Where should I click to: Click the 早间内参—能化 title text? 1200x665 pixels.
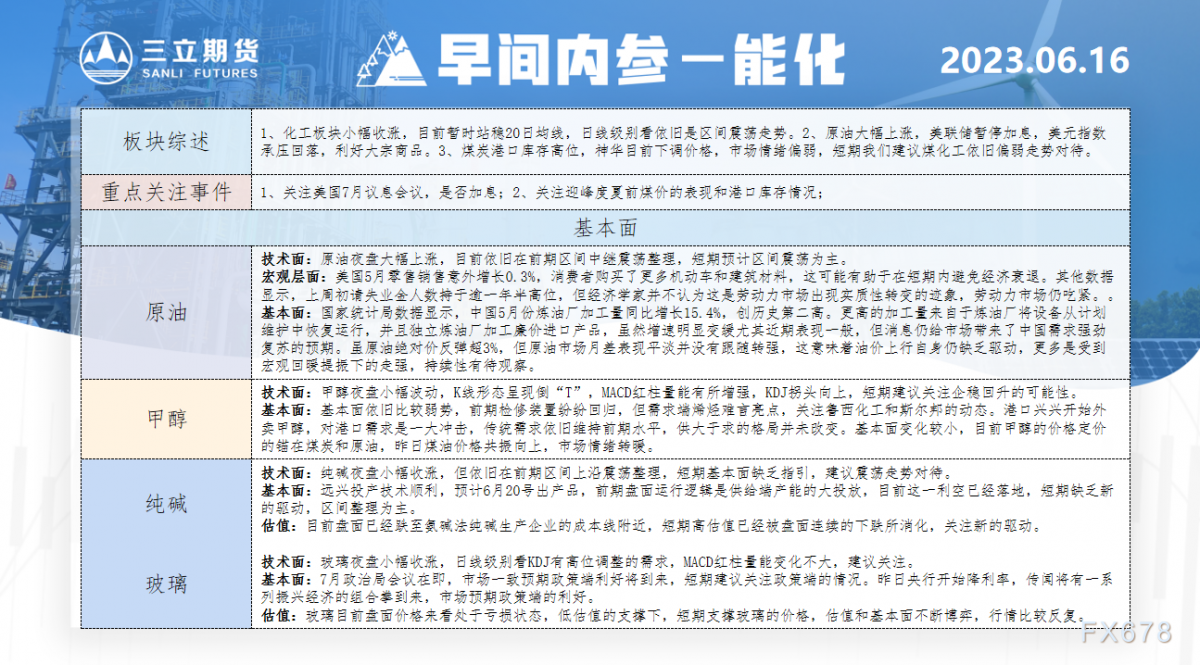[627, 61]
